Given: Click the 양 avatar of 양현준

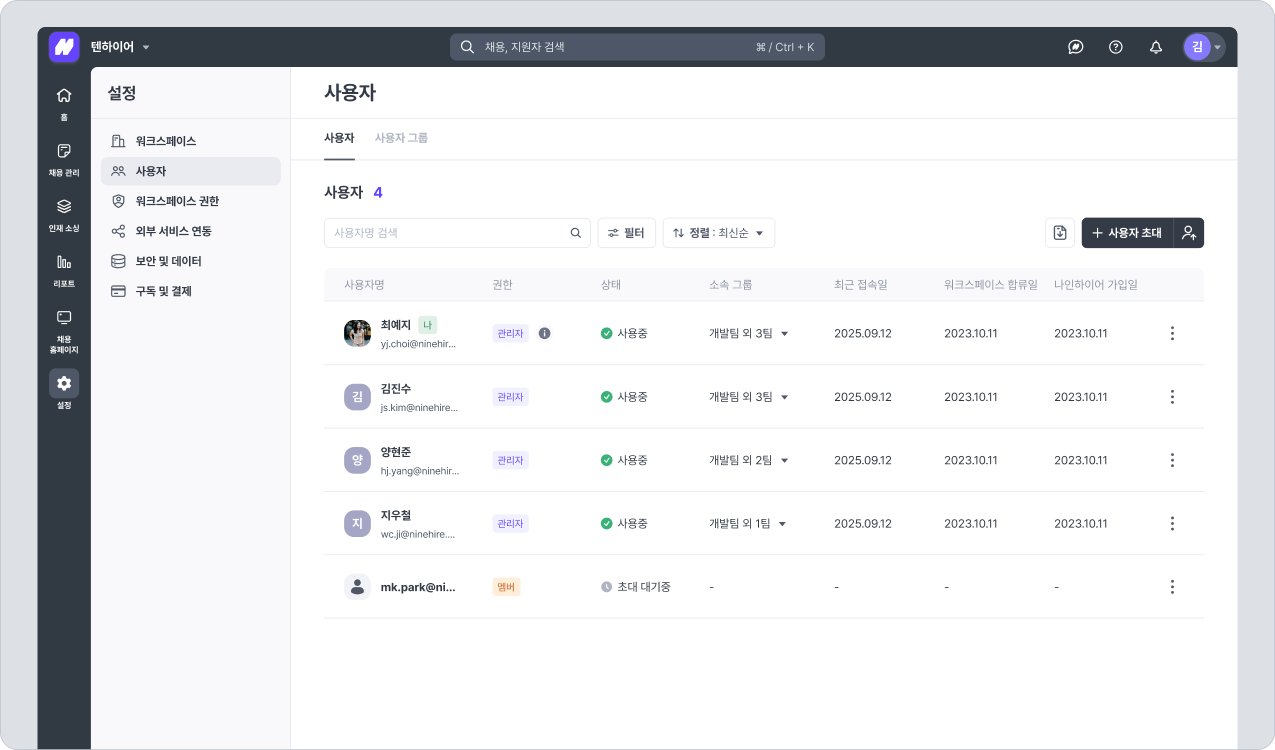Looking at the screenshot, I should tap(357, 460).
